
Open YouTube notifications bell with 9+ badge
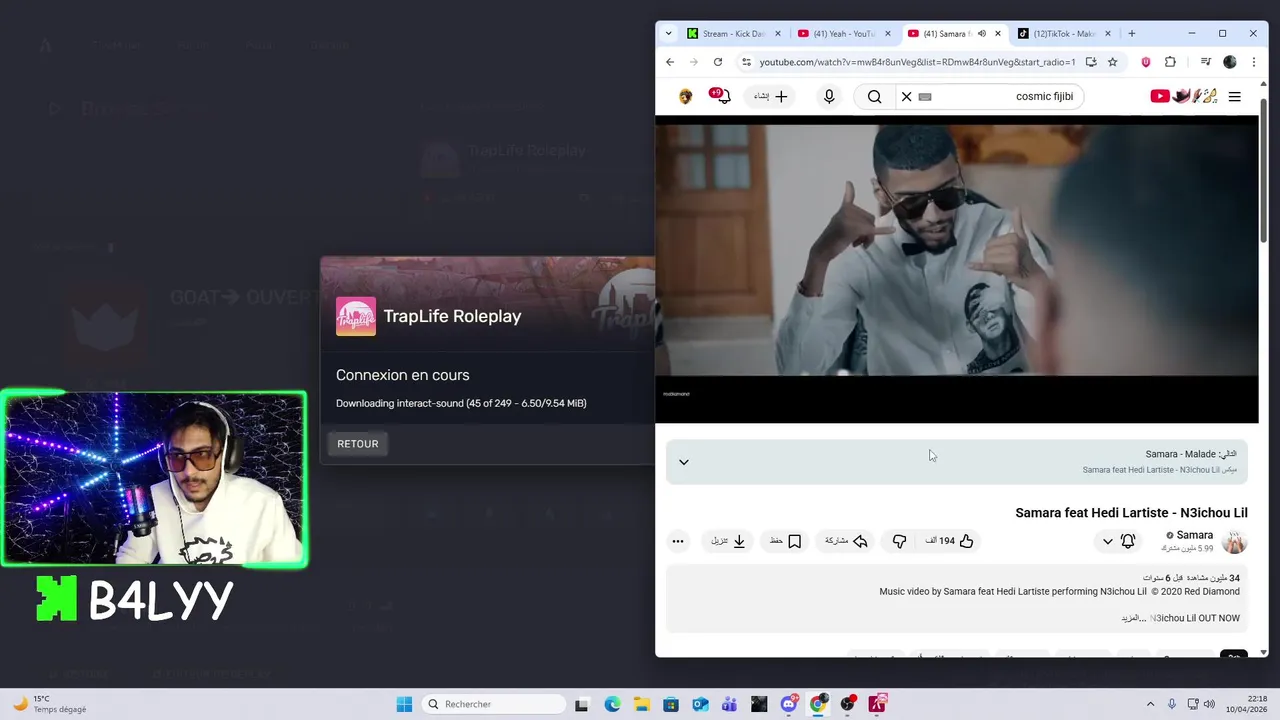tap(721, 96)
